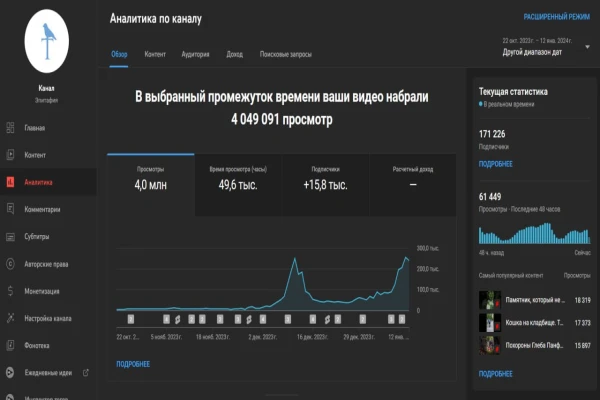Image resolution: width=600 pixels, height=400 pixels.
Task: Select the Время просмотра 49,6 тыс. card
Action: click(x=238, y=185)
